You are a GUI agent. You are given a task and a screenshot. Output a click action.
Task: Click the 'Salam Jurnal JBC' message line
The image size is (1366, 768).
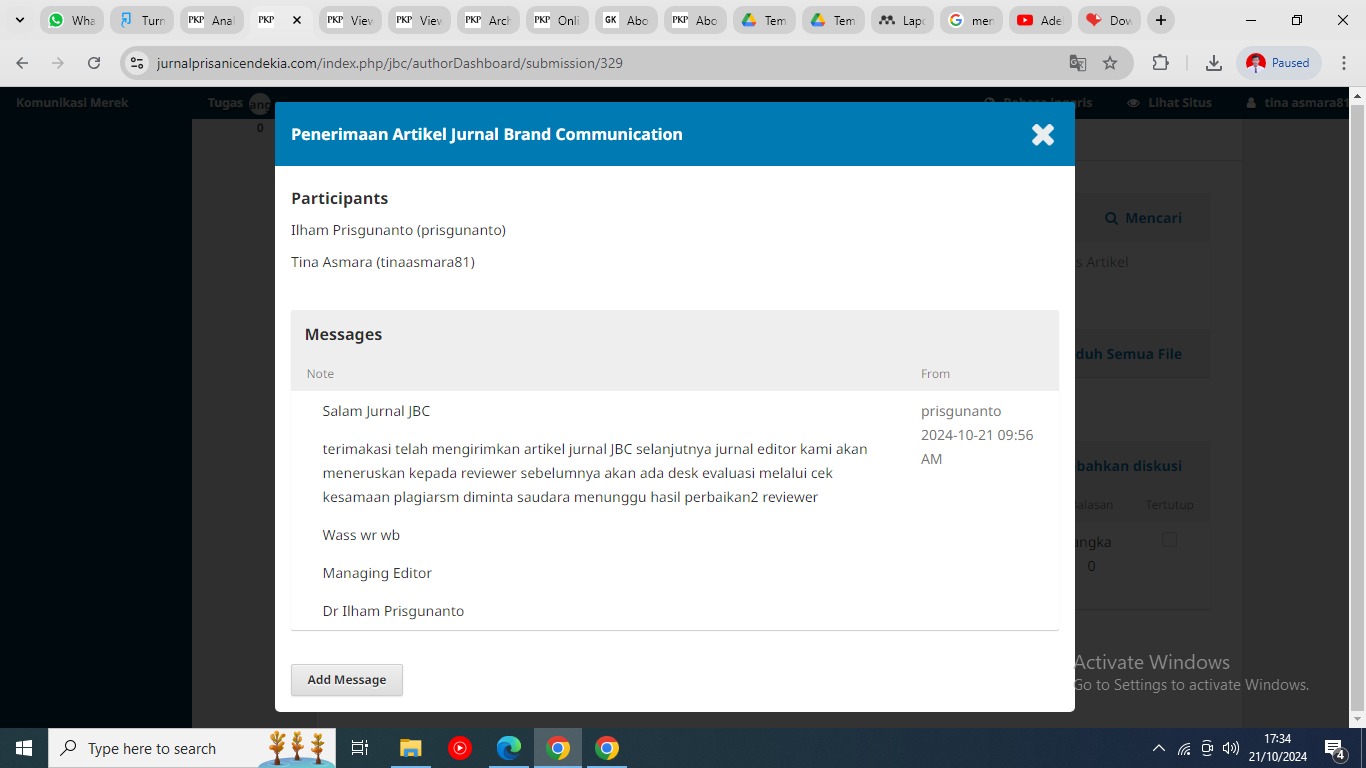376,411
